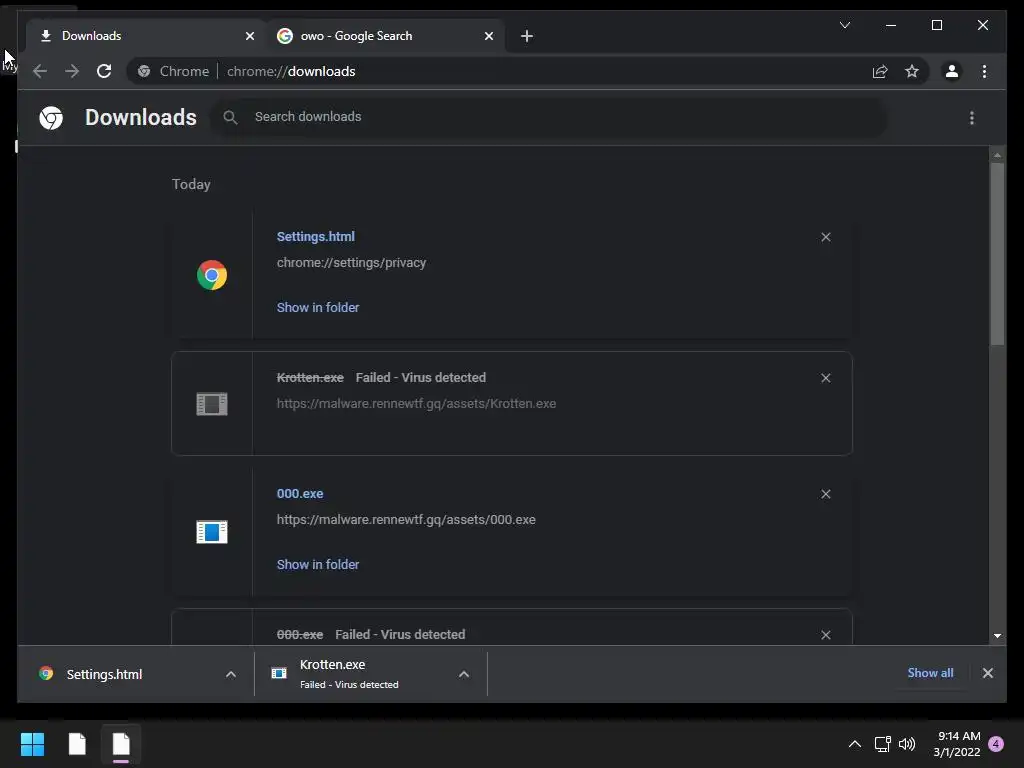Reload the downloads page

point(104,71)
